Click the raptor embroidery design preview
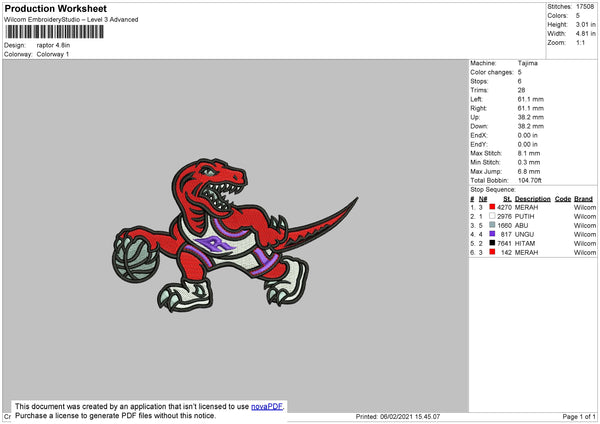 234,236
